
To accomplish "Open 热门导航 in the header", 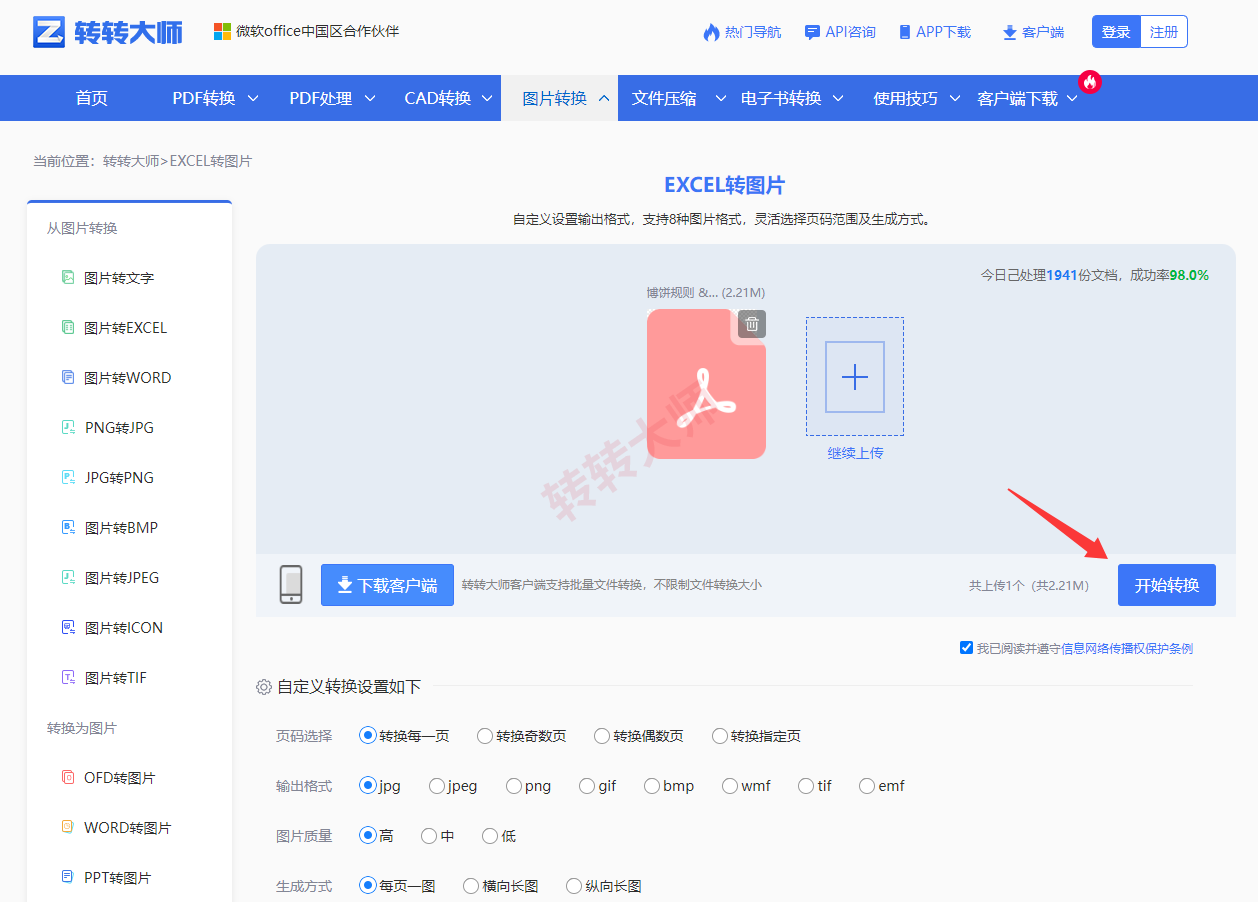I will tap(753, 32).
